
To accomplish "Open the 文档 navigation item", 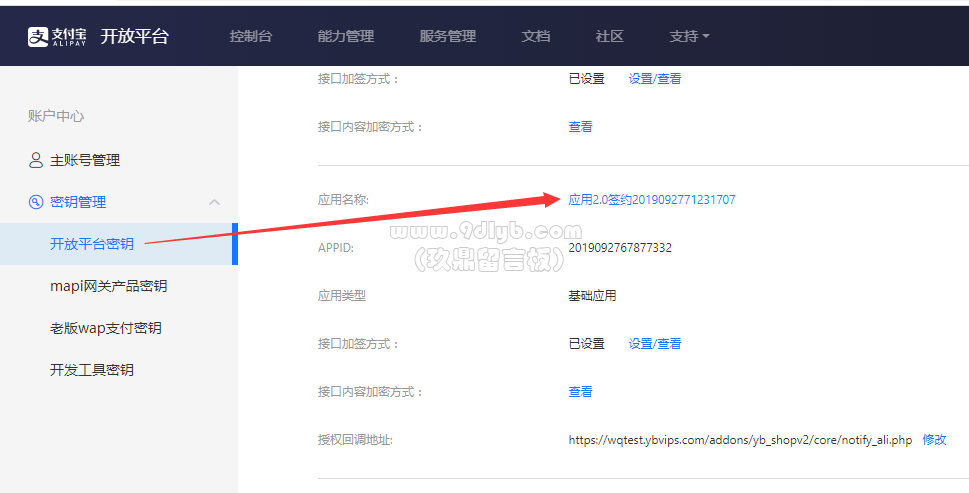I will click(536, 36).
